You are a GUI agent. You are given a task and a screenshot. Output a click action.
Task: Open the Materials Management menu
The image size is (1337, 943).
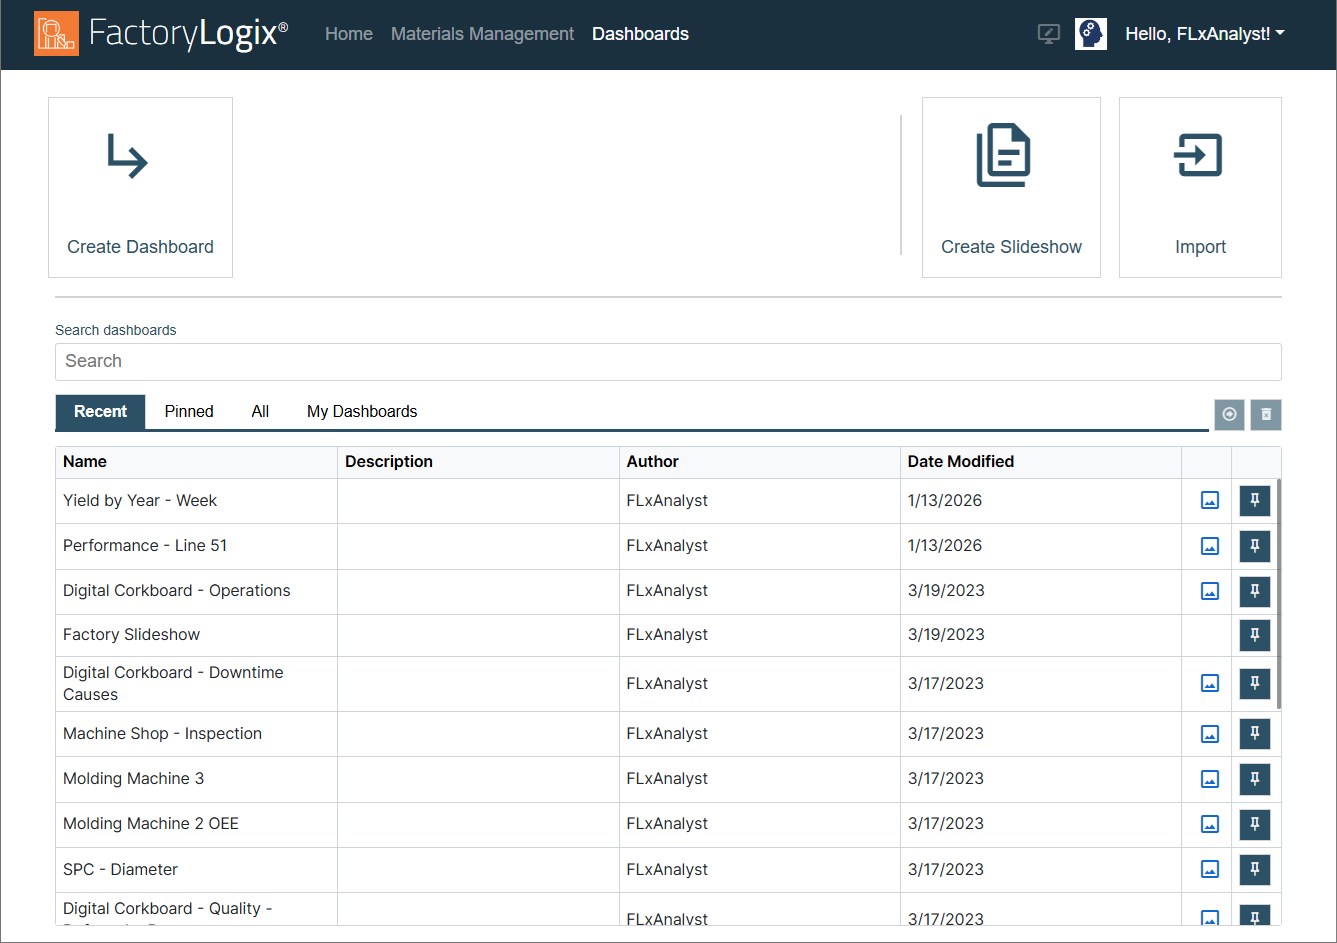(482, 33)
